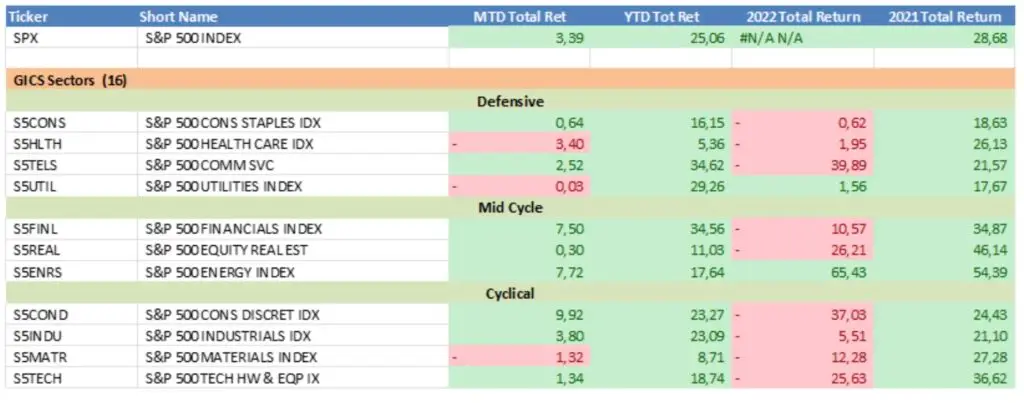The image size is (1024, 403).
Task: Click the S5FINL MTD value 7,50
Action: pyautogui.click(x=558, y=229)
